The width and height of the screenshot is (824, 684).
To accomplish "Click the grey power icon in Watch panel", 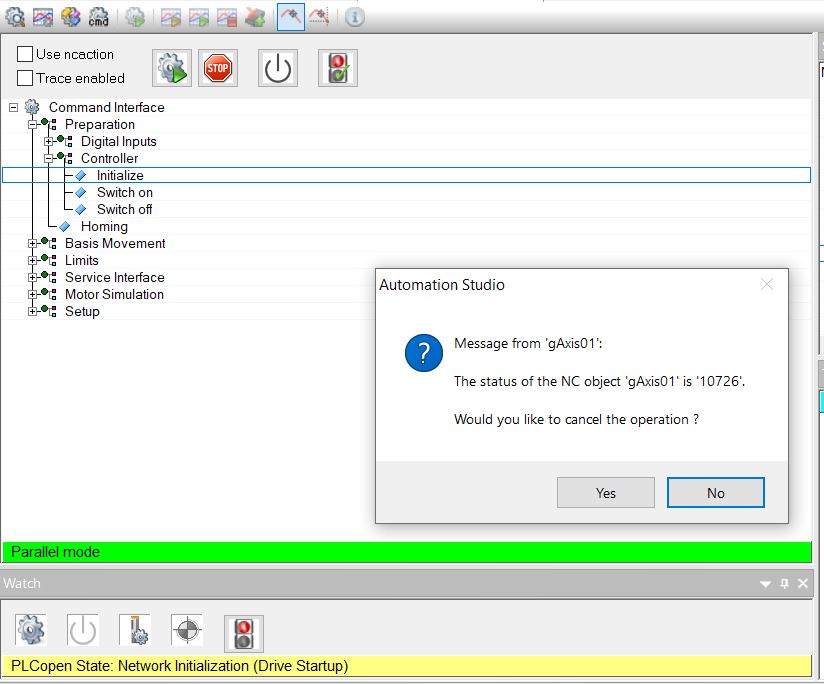I will coord(83,629).
